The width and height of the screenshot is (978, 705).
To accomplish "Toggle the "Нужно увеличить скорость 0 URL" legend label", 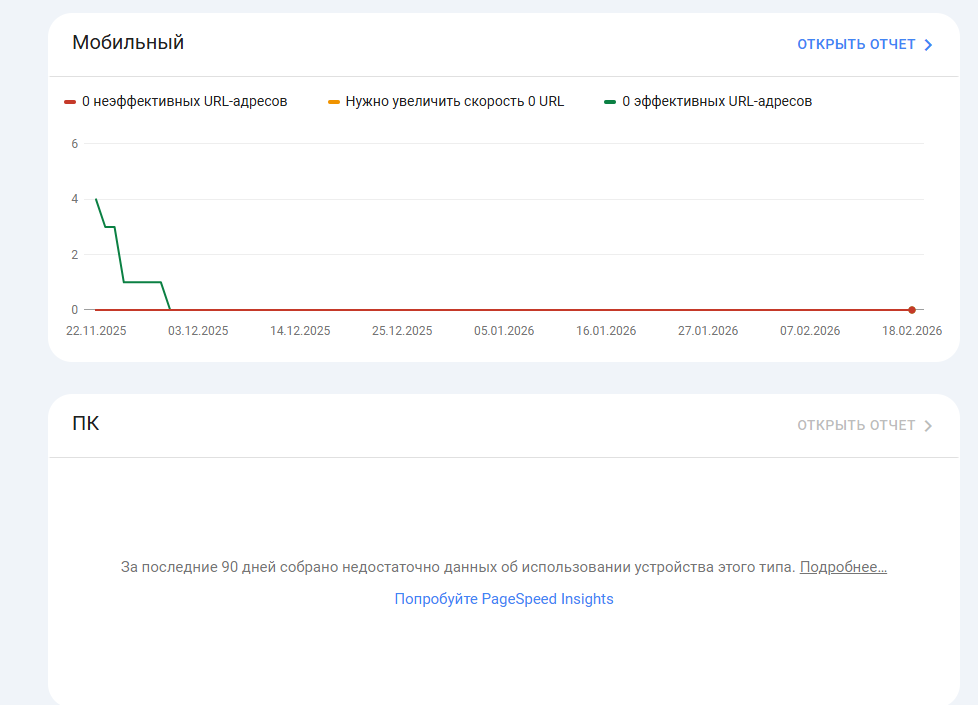I will coord(455,101).
